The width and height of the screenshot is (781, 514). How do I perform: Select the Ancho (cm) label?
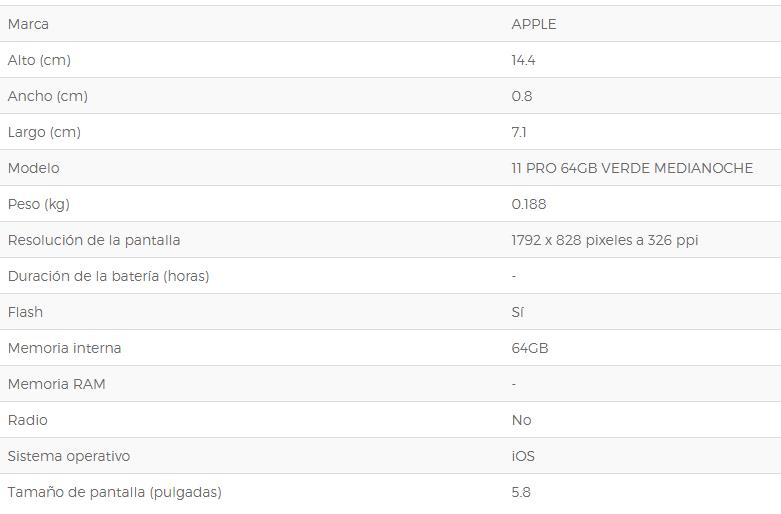(x=48, y=96)
